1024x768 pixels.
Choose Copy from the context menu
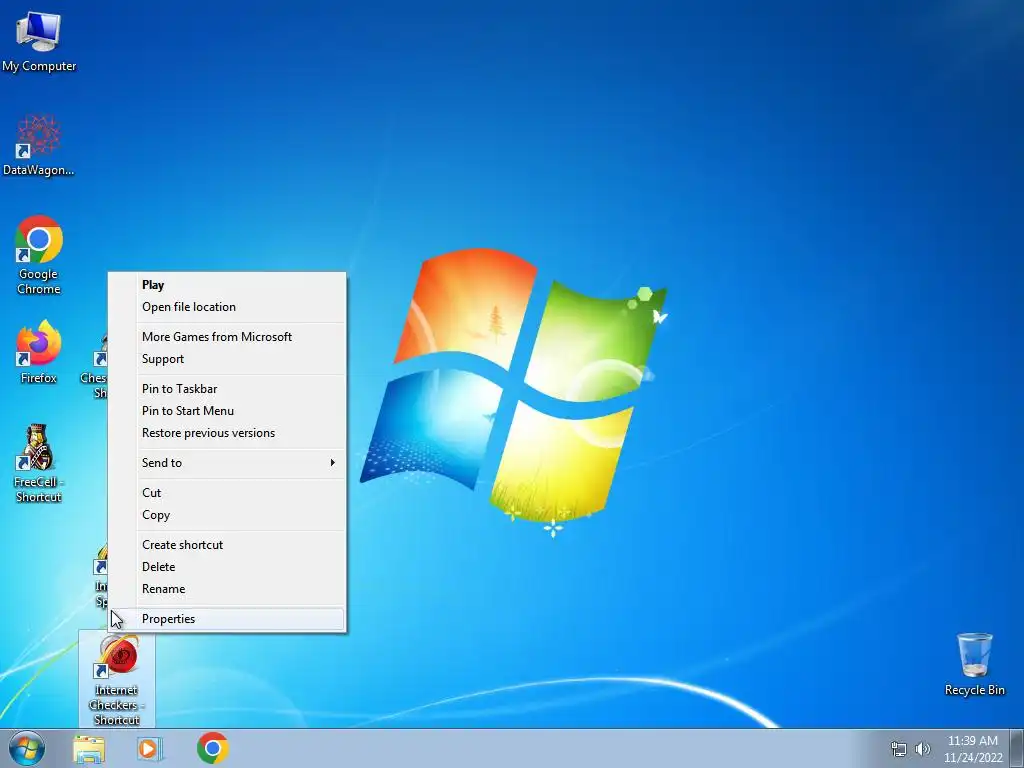(x=227, y=515)
